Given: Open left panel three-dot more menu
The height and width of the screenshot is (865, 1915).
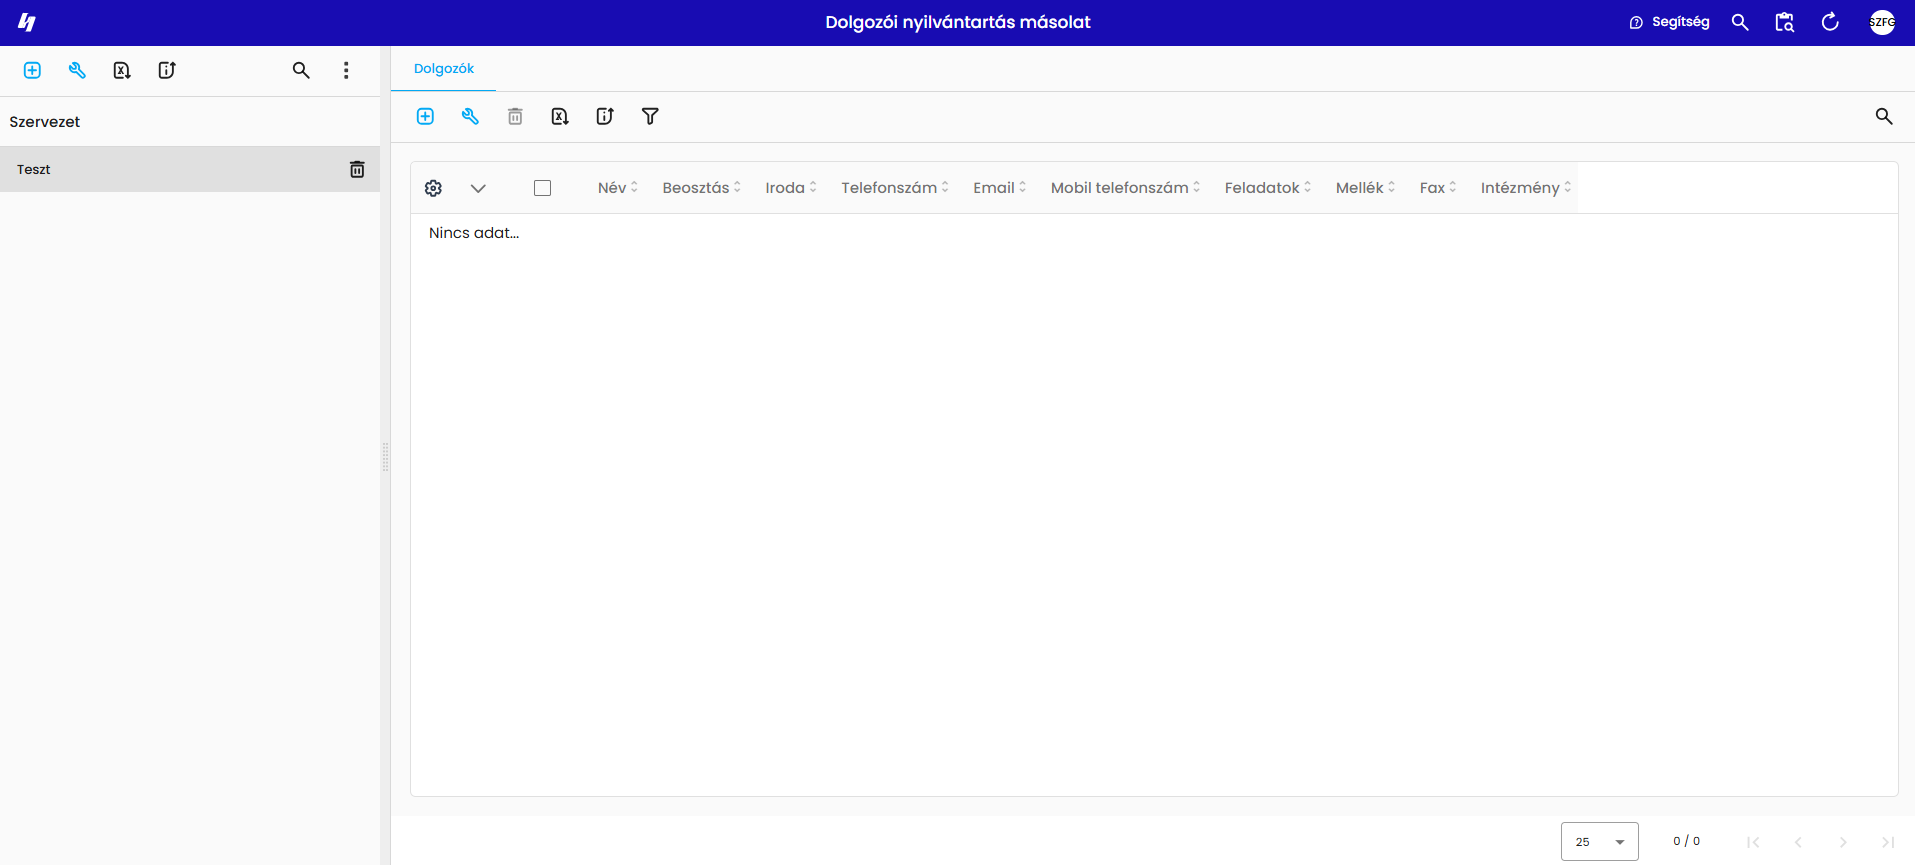Looking at the screenshot, I should coord(346,70).
